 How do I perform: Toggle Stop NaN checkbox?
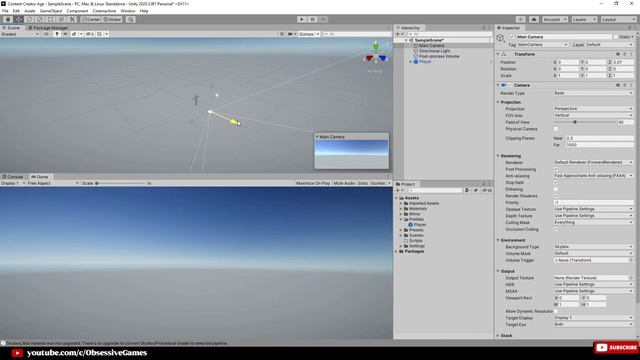pos(556,182)
